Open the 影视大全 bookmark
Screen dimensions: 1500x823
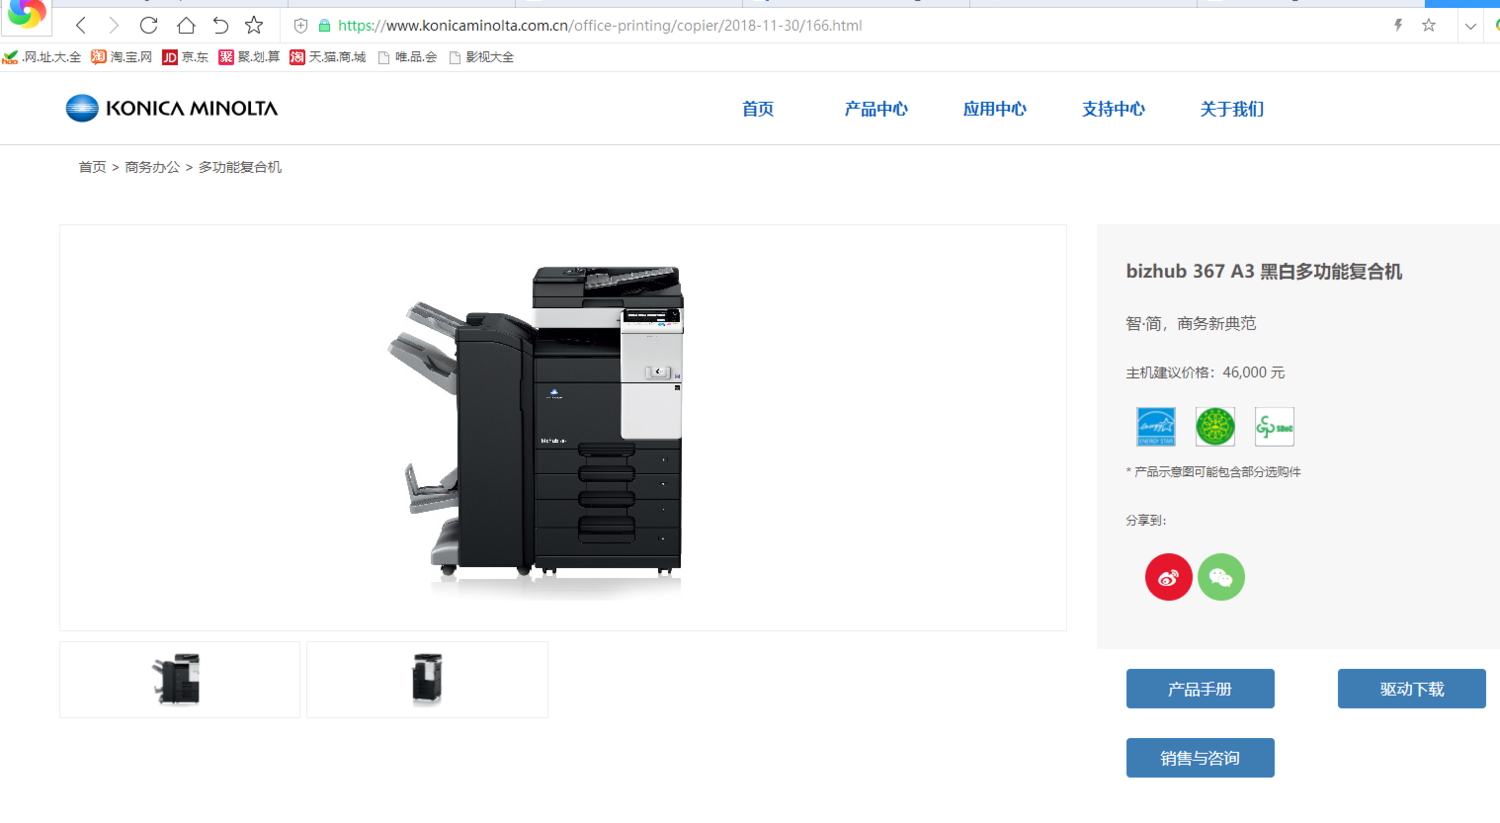coord(481,57)
